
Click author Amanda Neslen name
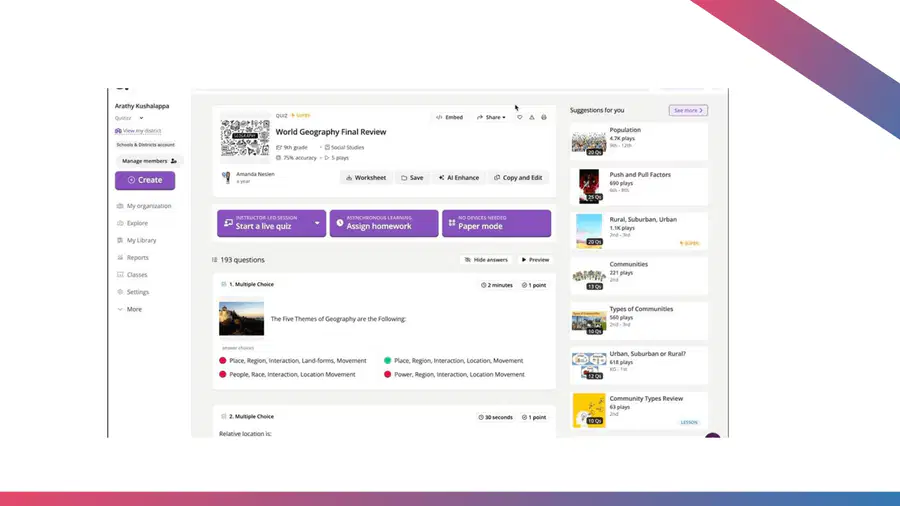tap(255, 174)
